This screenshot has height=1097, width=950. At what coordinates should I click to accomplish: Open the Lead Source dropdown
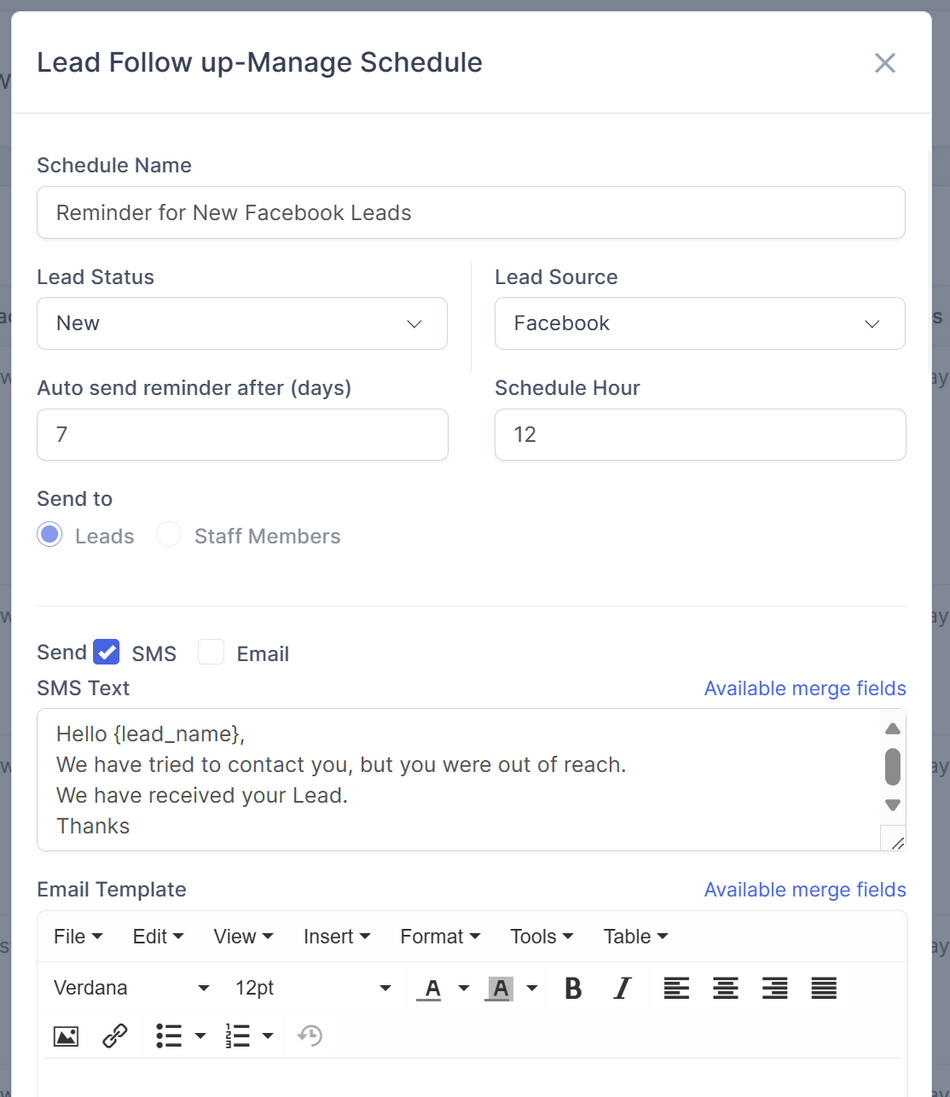point(871,323)
